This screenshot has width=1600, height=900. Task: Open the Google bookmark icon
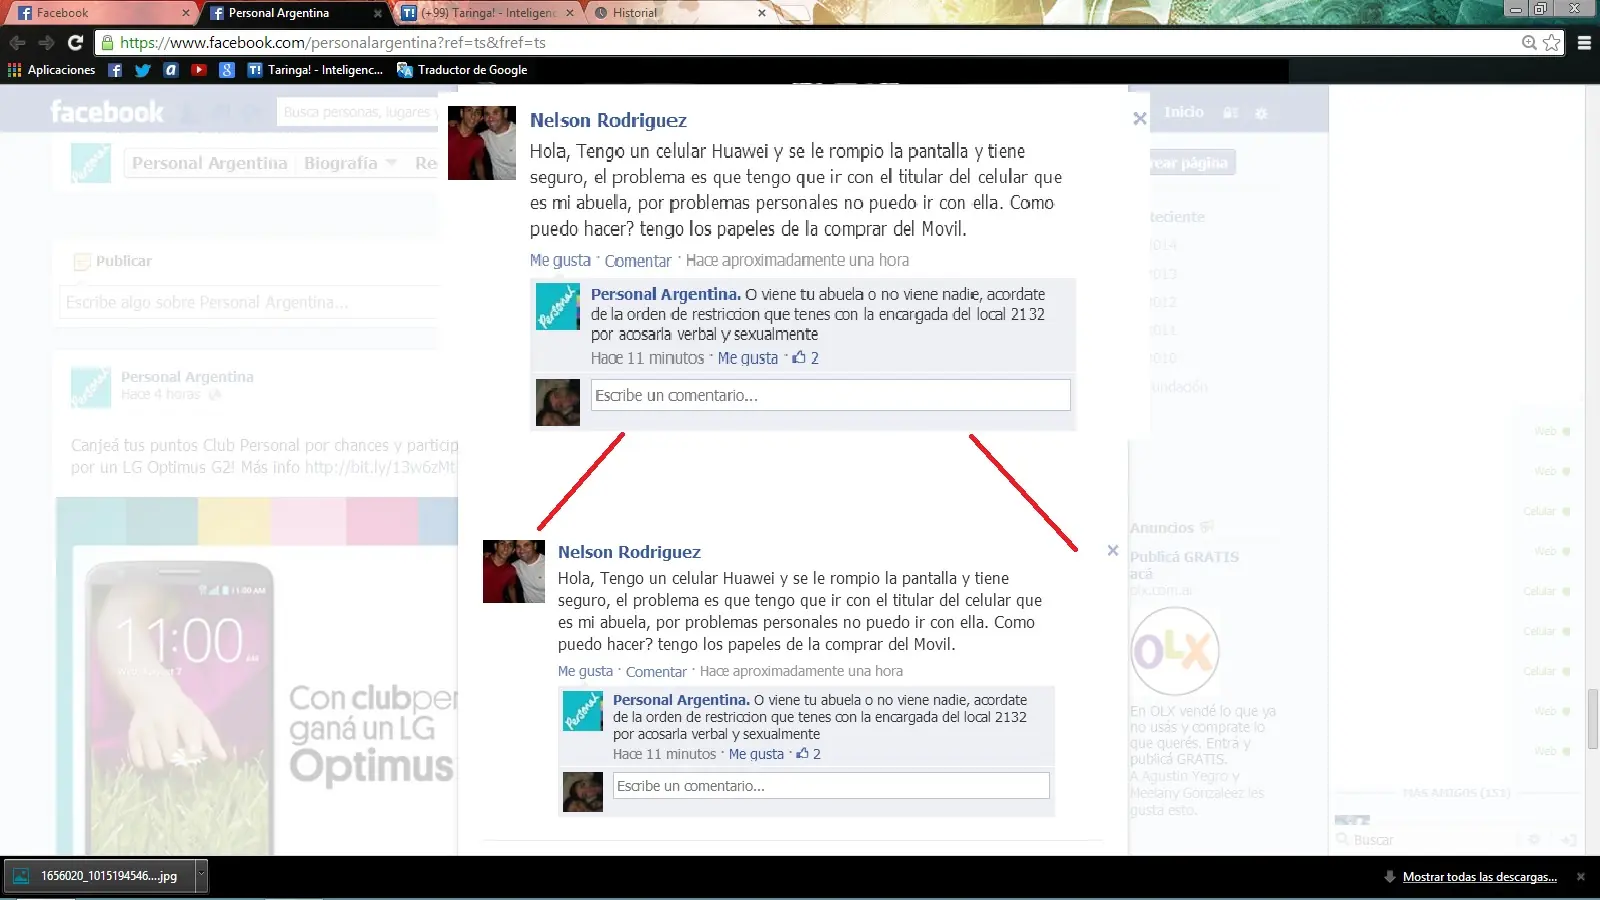(x=227, y=70)
